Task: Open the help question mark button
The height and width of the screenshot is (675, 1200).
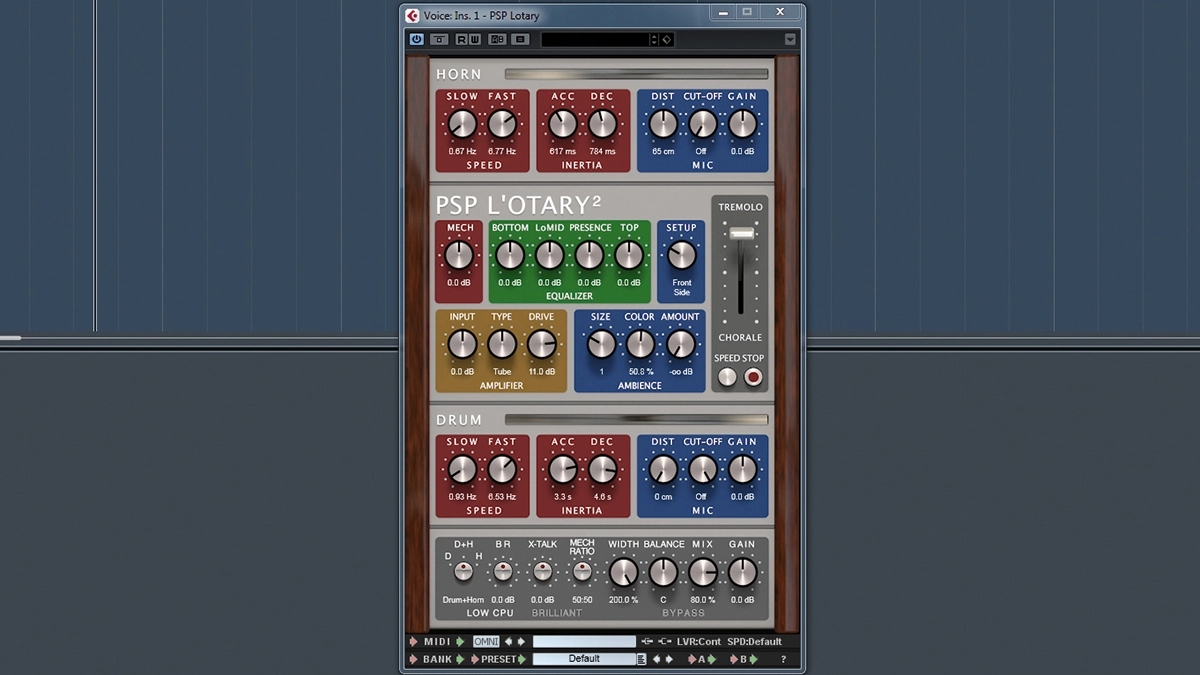Action: (783, 659)
